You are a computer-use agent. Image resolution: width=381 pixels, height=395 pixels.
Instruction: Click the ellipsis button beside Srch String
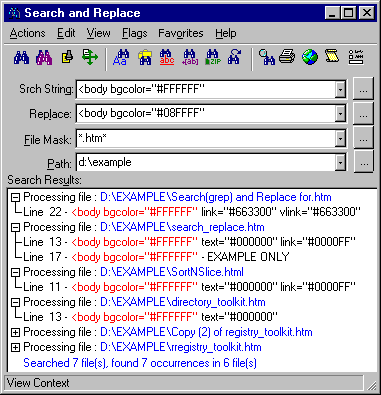tap(363, 89)
